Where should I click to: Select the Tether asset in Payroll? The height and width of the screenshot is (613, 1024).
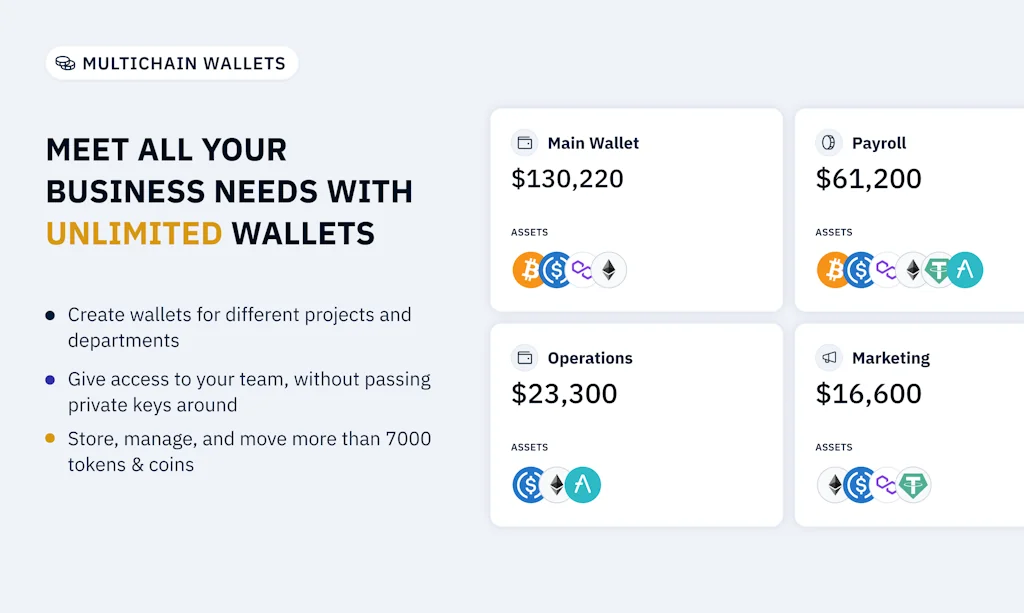pyautogui.click(x=939, y=270)
